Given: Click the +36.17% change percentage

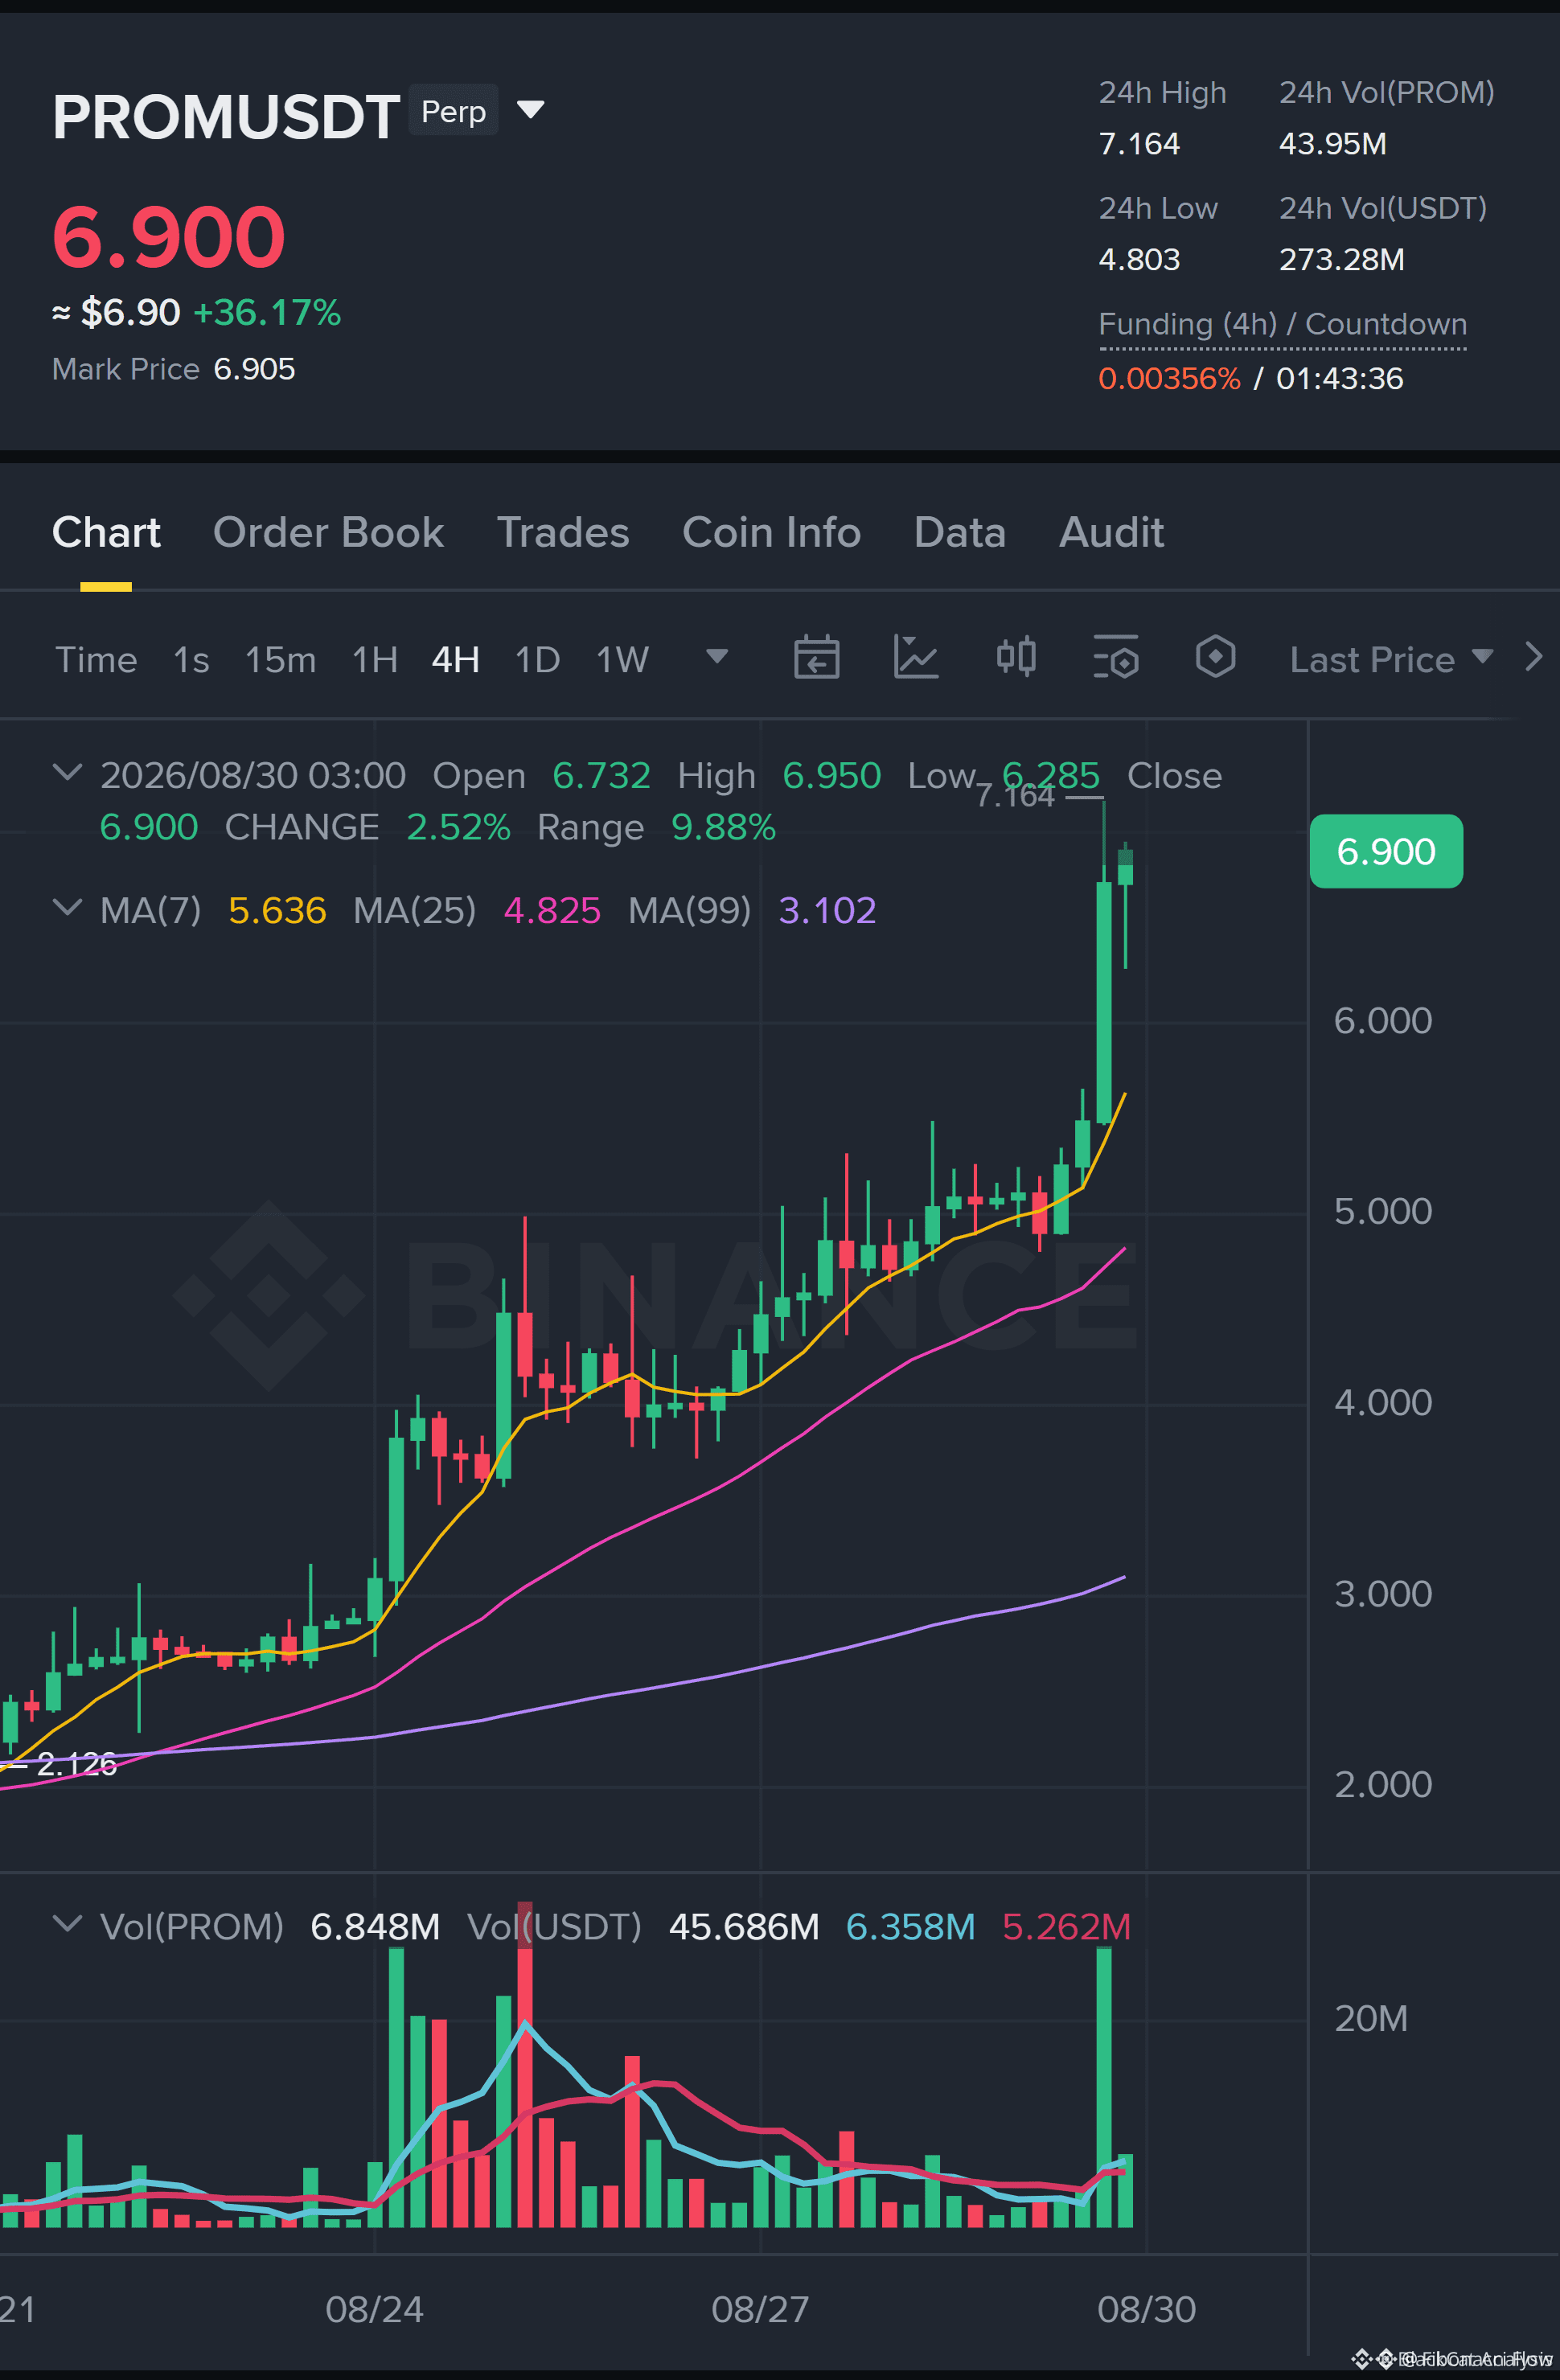Looking at the screenshot, I should 267,313.
